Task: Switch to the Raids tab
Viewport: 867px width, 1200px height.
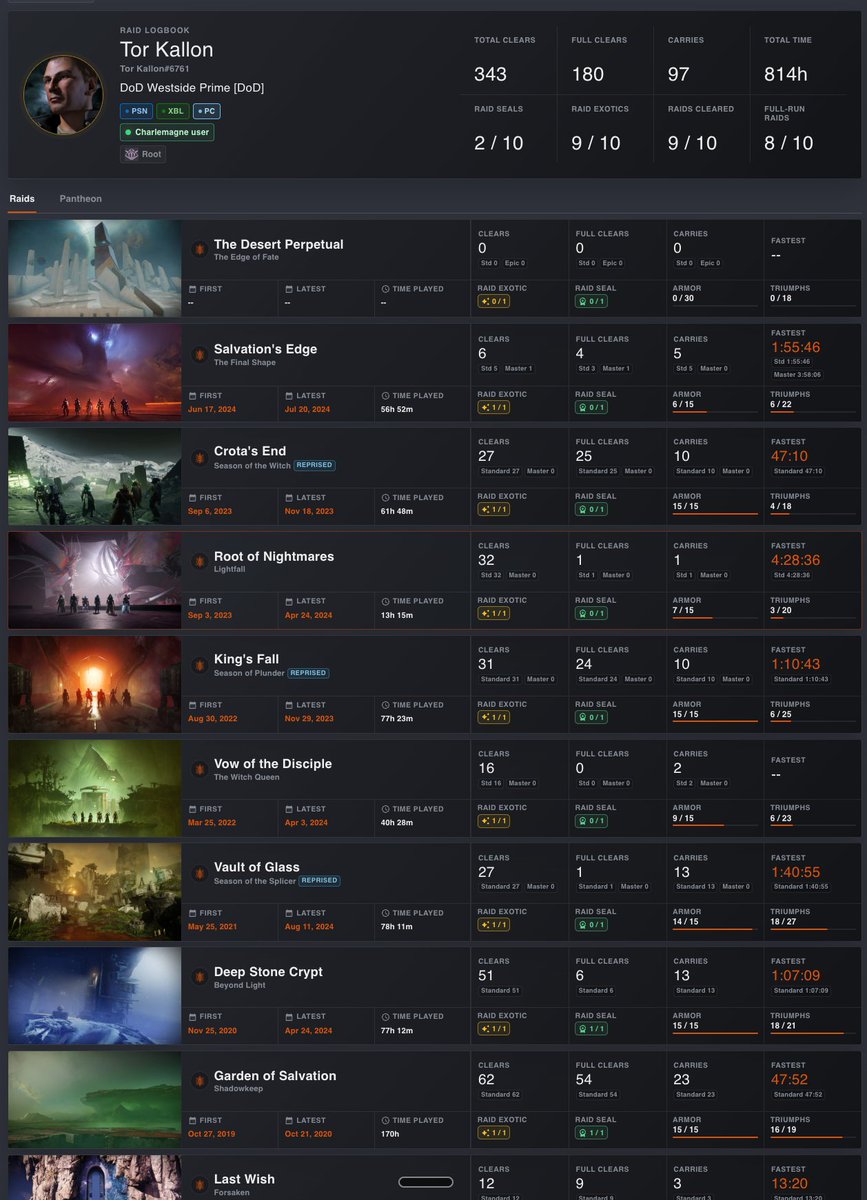Action: point(22,199)
